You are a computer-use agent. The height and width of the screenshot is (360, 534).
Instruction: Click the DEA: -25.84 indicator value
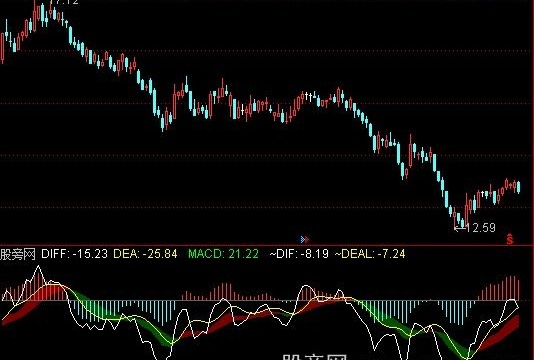145,254
